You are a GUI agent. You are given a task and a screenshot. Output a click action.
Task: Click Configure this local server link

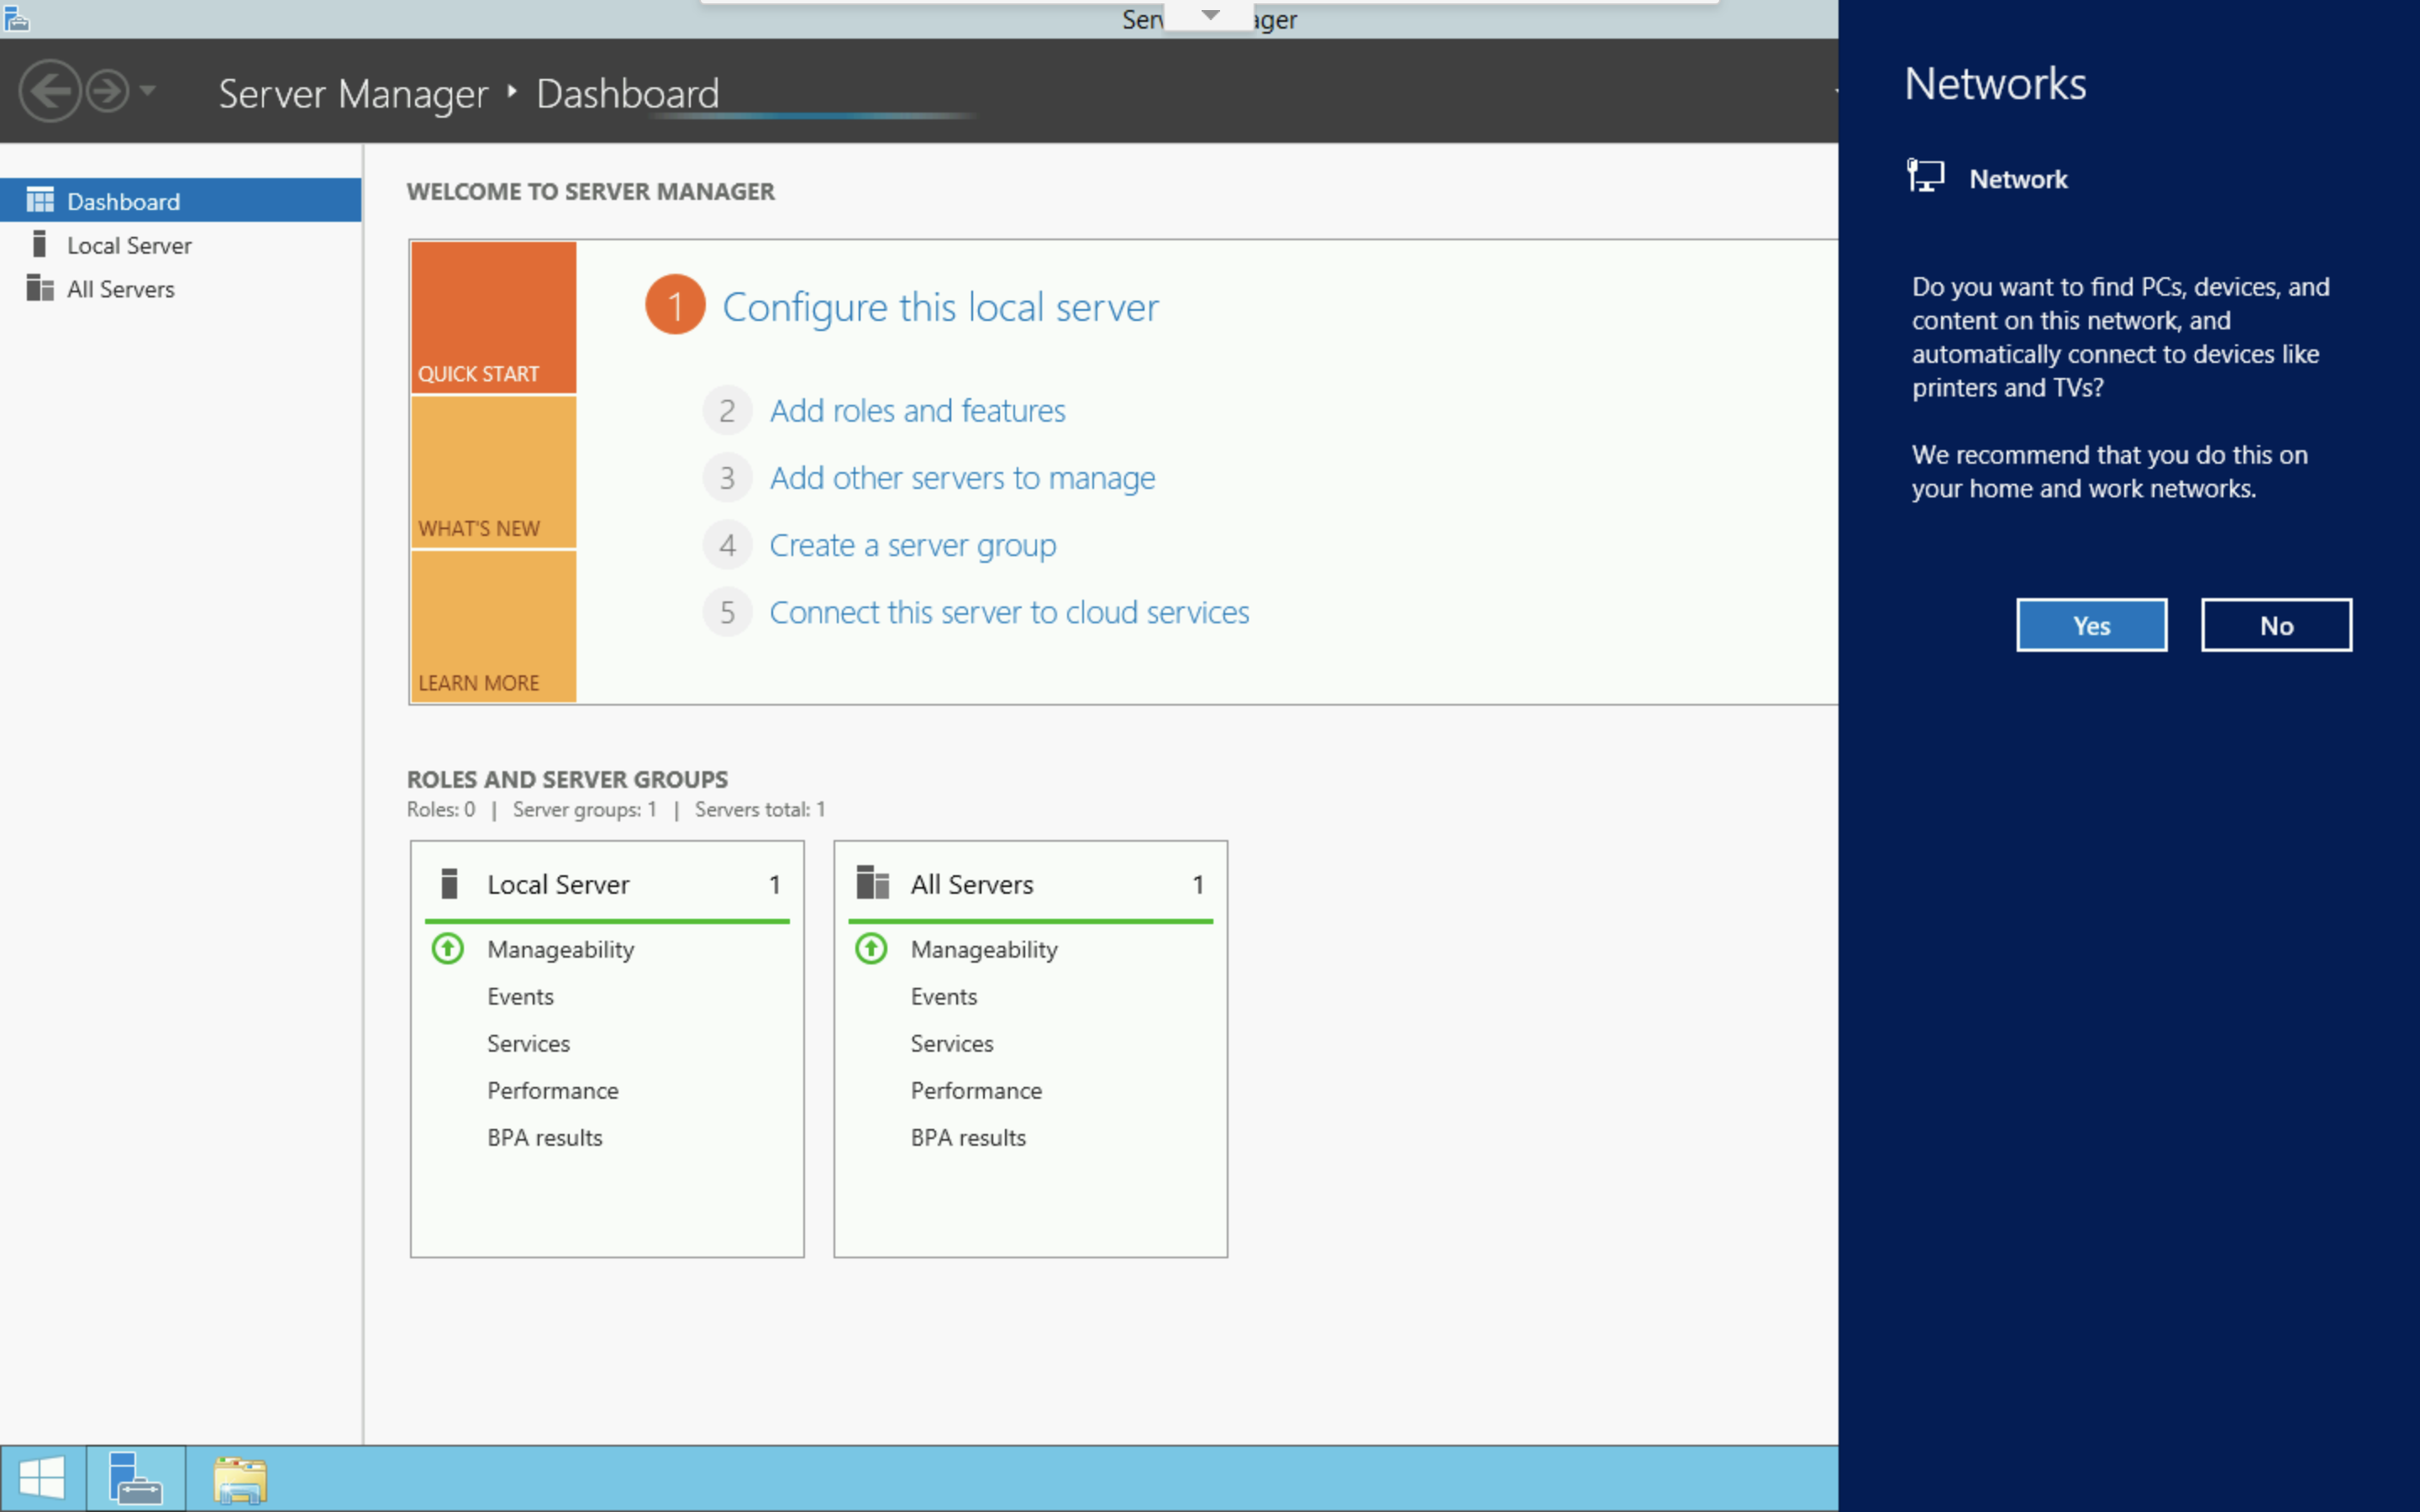point(940,307)
